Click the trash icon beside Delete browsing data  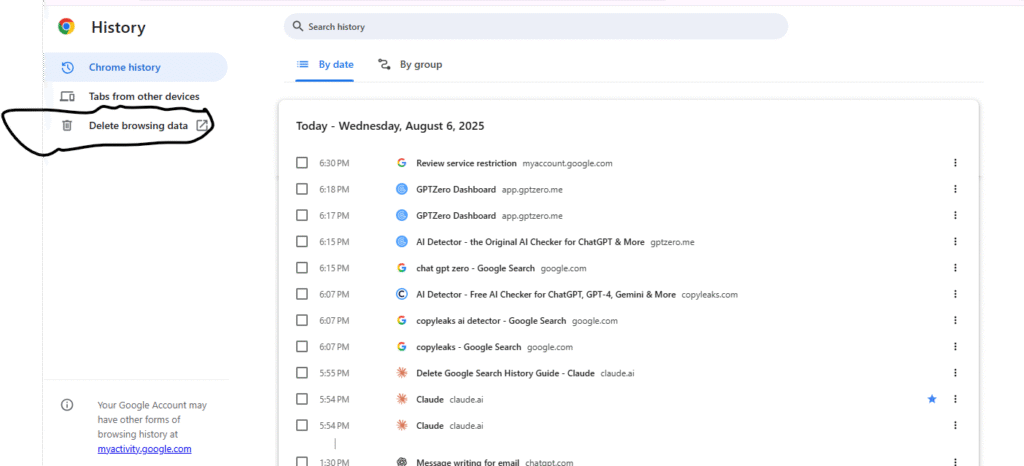[67, 125]
